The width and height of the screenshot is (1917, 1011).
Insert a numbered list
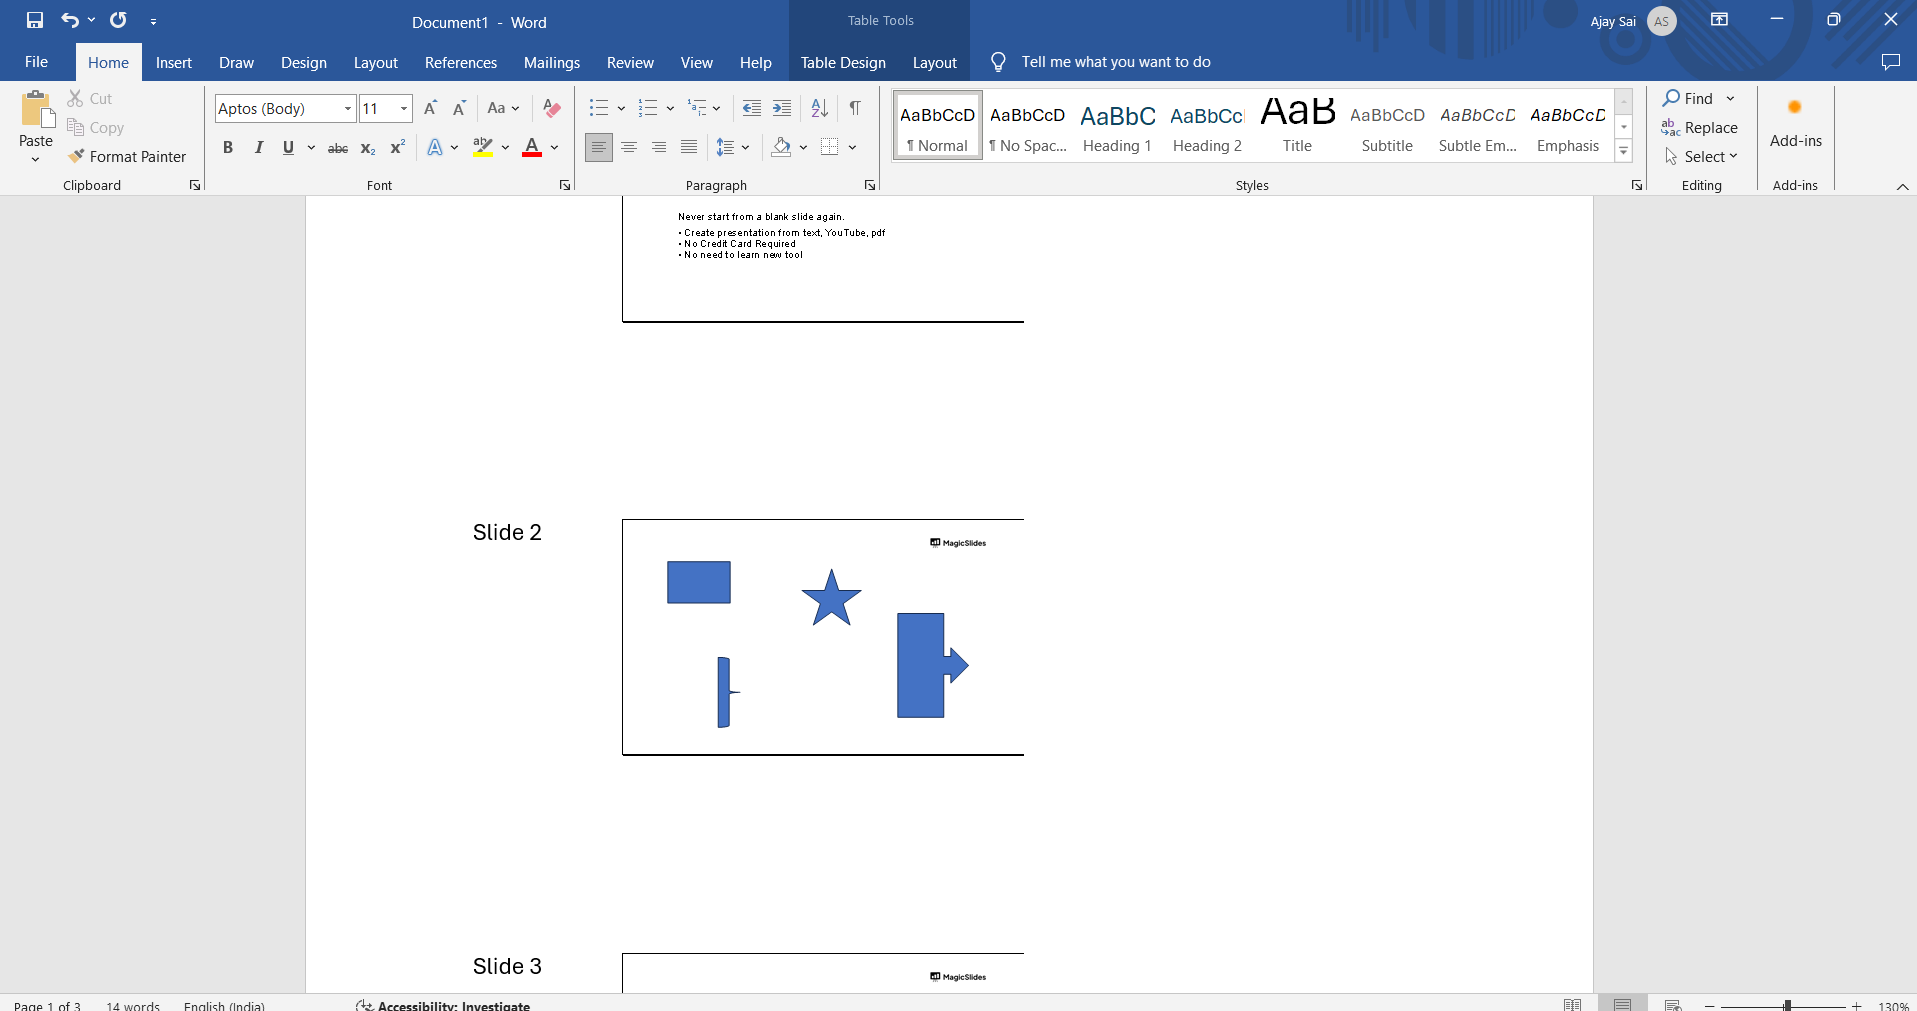coord(648,108)
